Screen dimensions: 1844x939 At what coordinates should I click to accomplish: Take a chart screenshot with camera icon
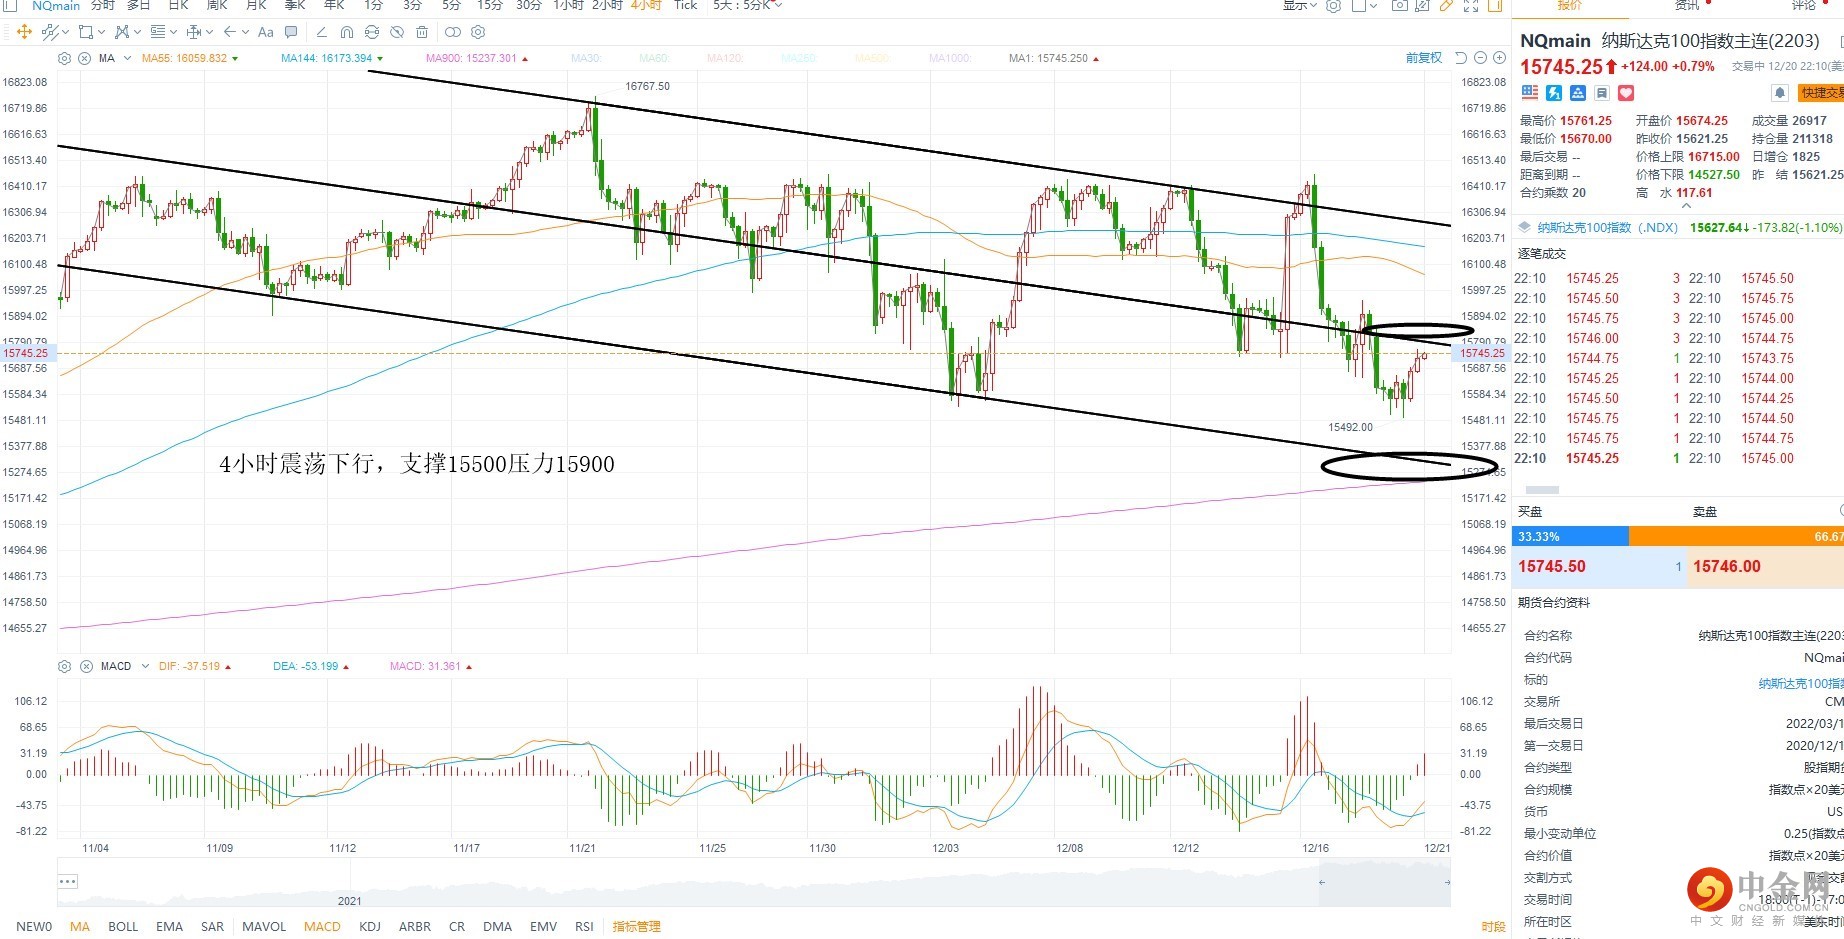coord(1400,6)
